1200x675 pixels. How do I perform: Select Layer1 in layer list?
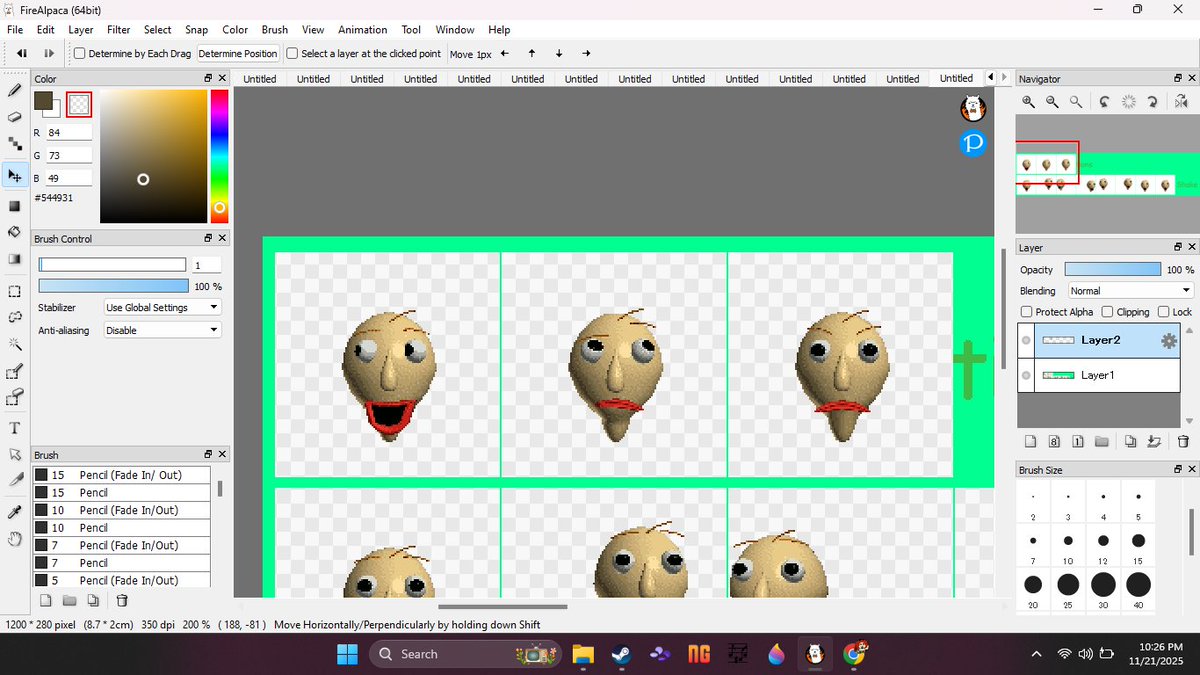click(x=1106, y=375)
